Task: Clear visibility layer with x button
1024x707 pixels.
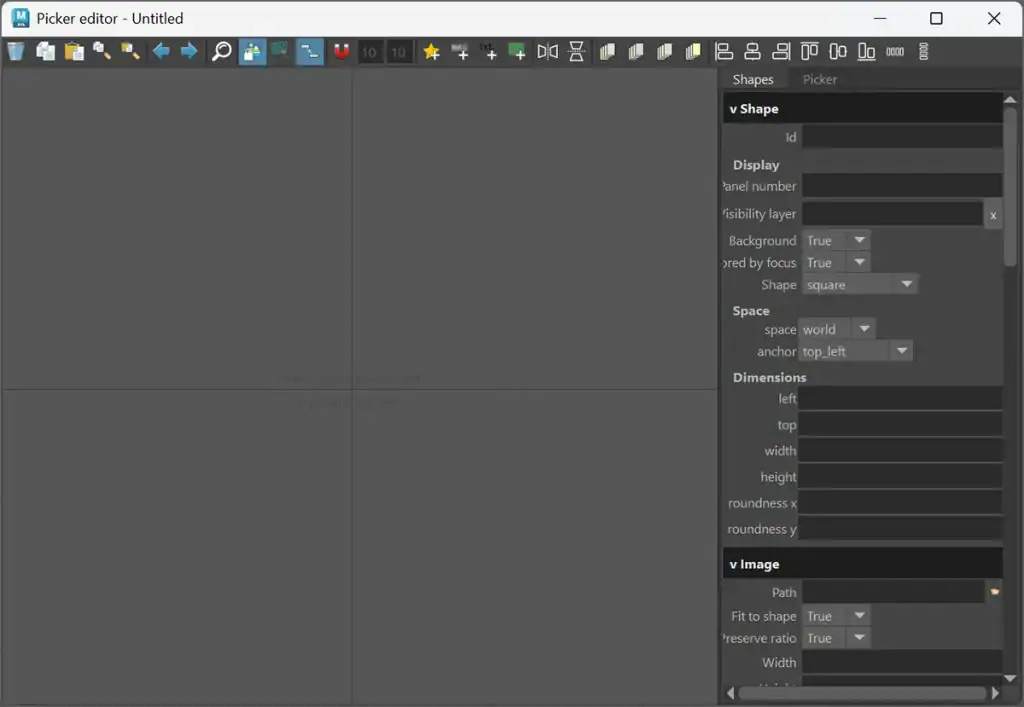Action: [993, 215]
